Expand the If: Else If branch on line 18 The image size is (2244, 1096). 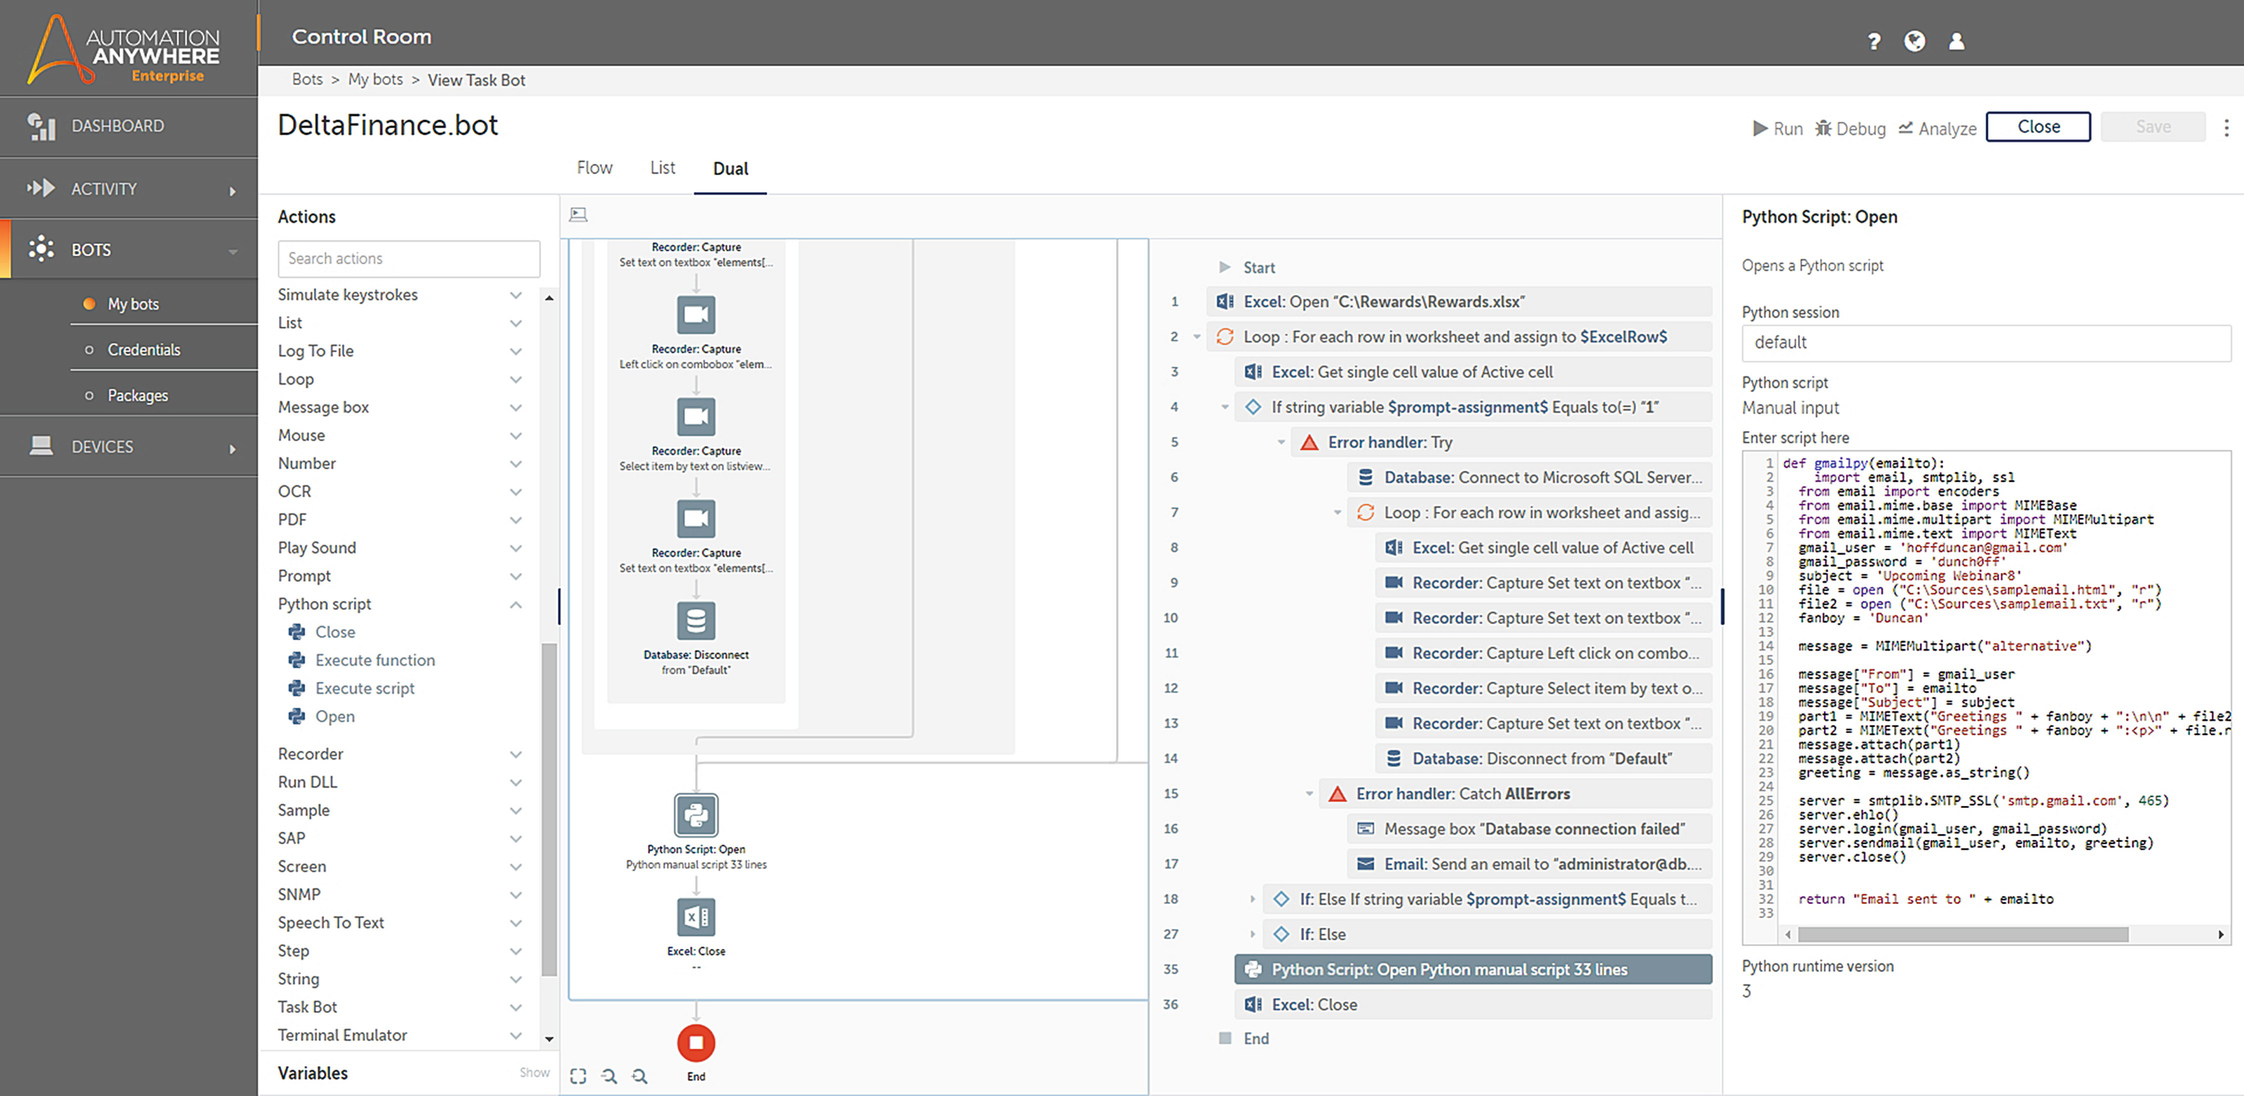tap(1252, 899)
